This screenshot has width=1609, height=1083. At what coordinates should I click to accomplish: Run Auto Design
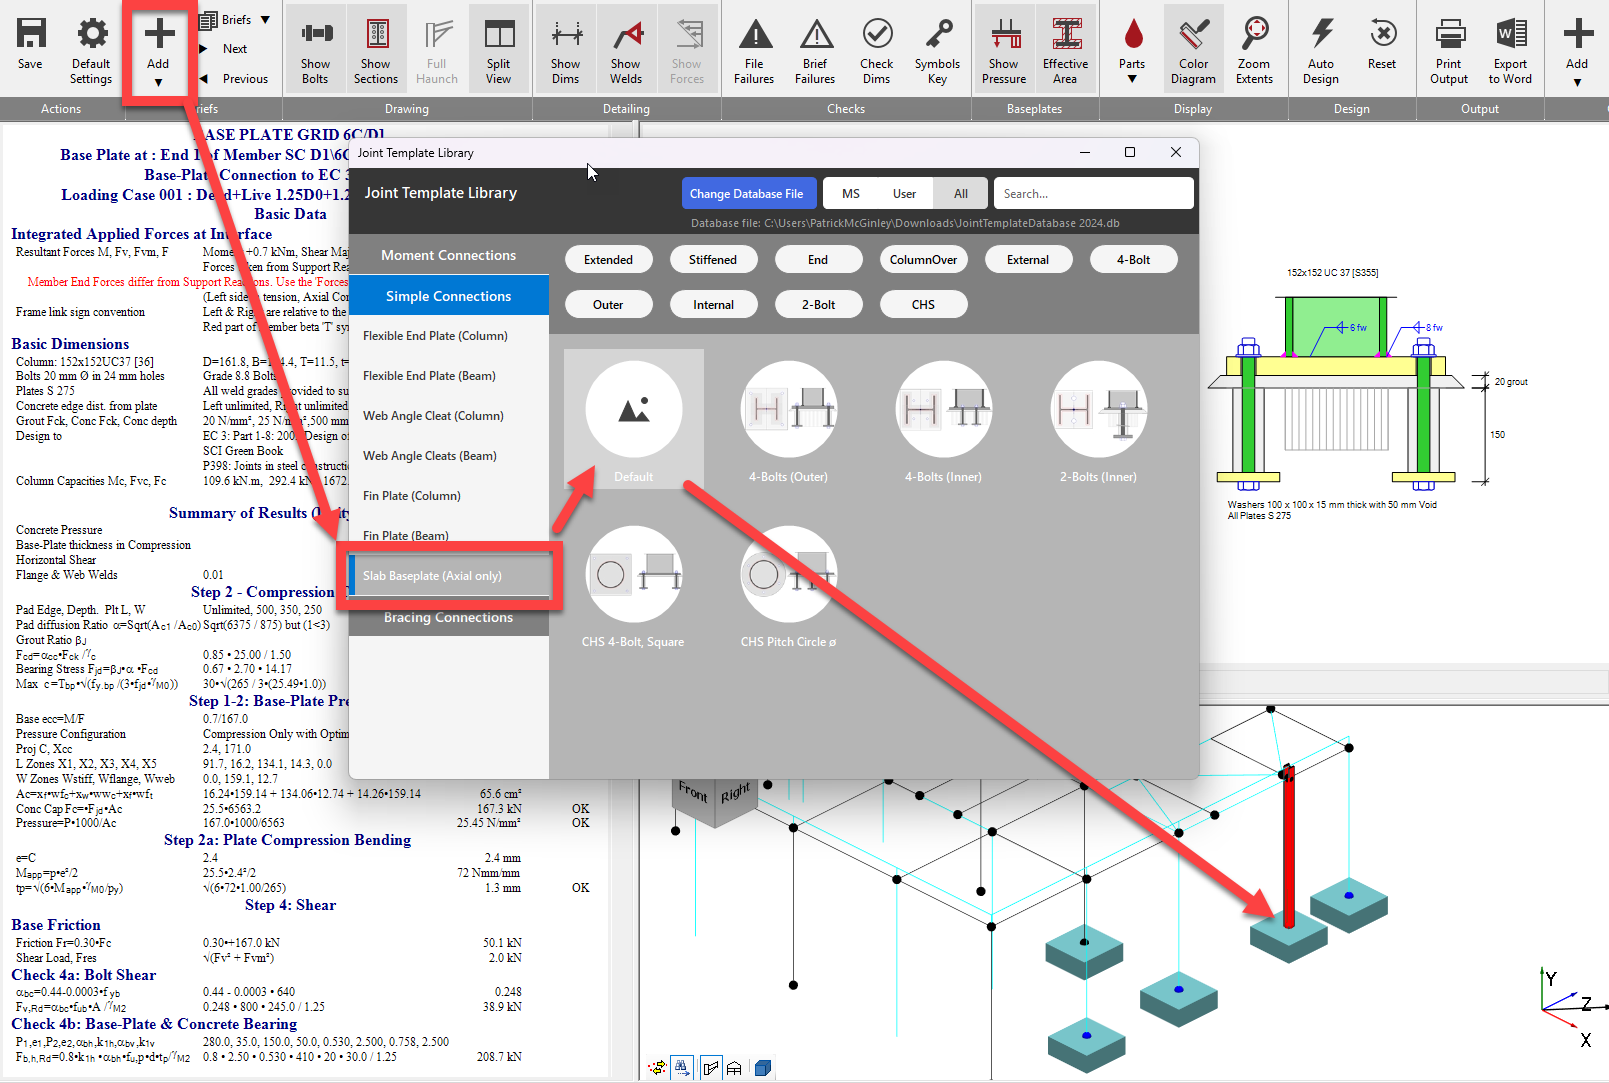point(1321,50)
